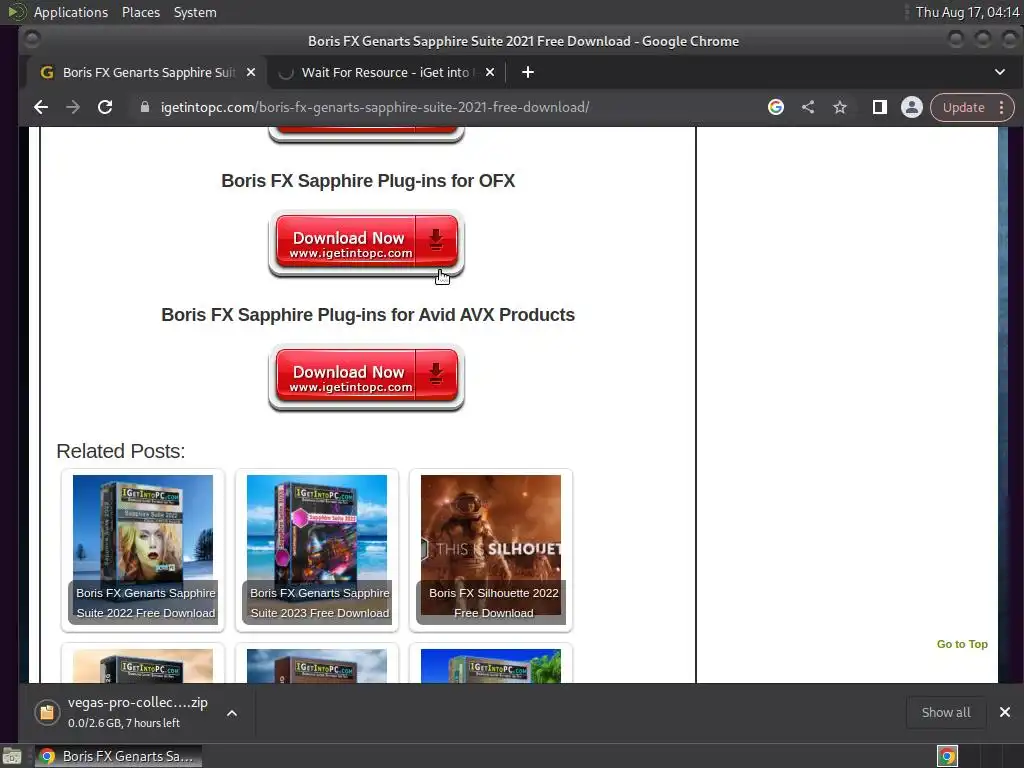Screen dimensions: 1024x768
Task: Expand tab search dropdown arrow
Action: (999, 72)
